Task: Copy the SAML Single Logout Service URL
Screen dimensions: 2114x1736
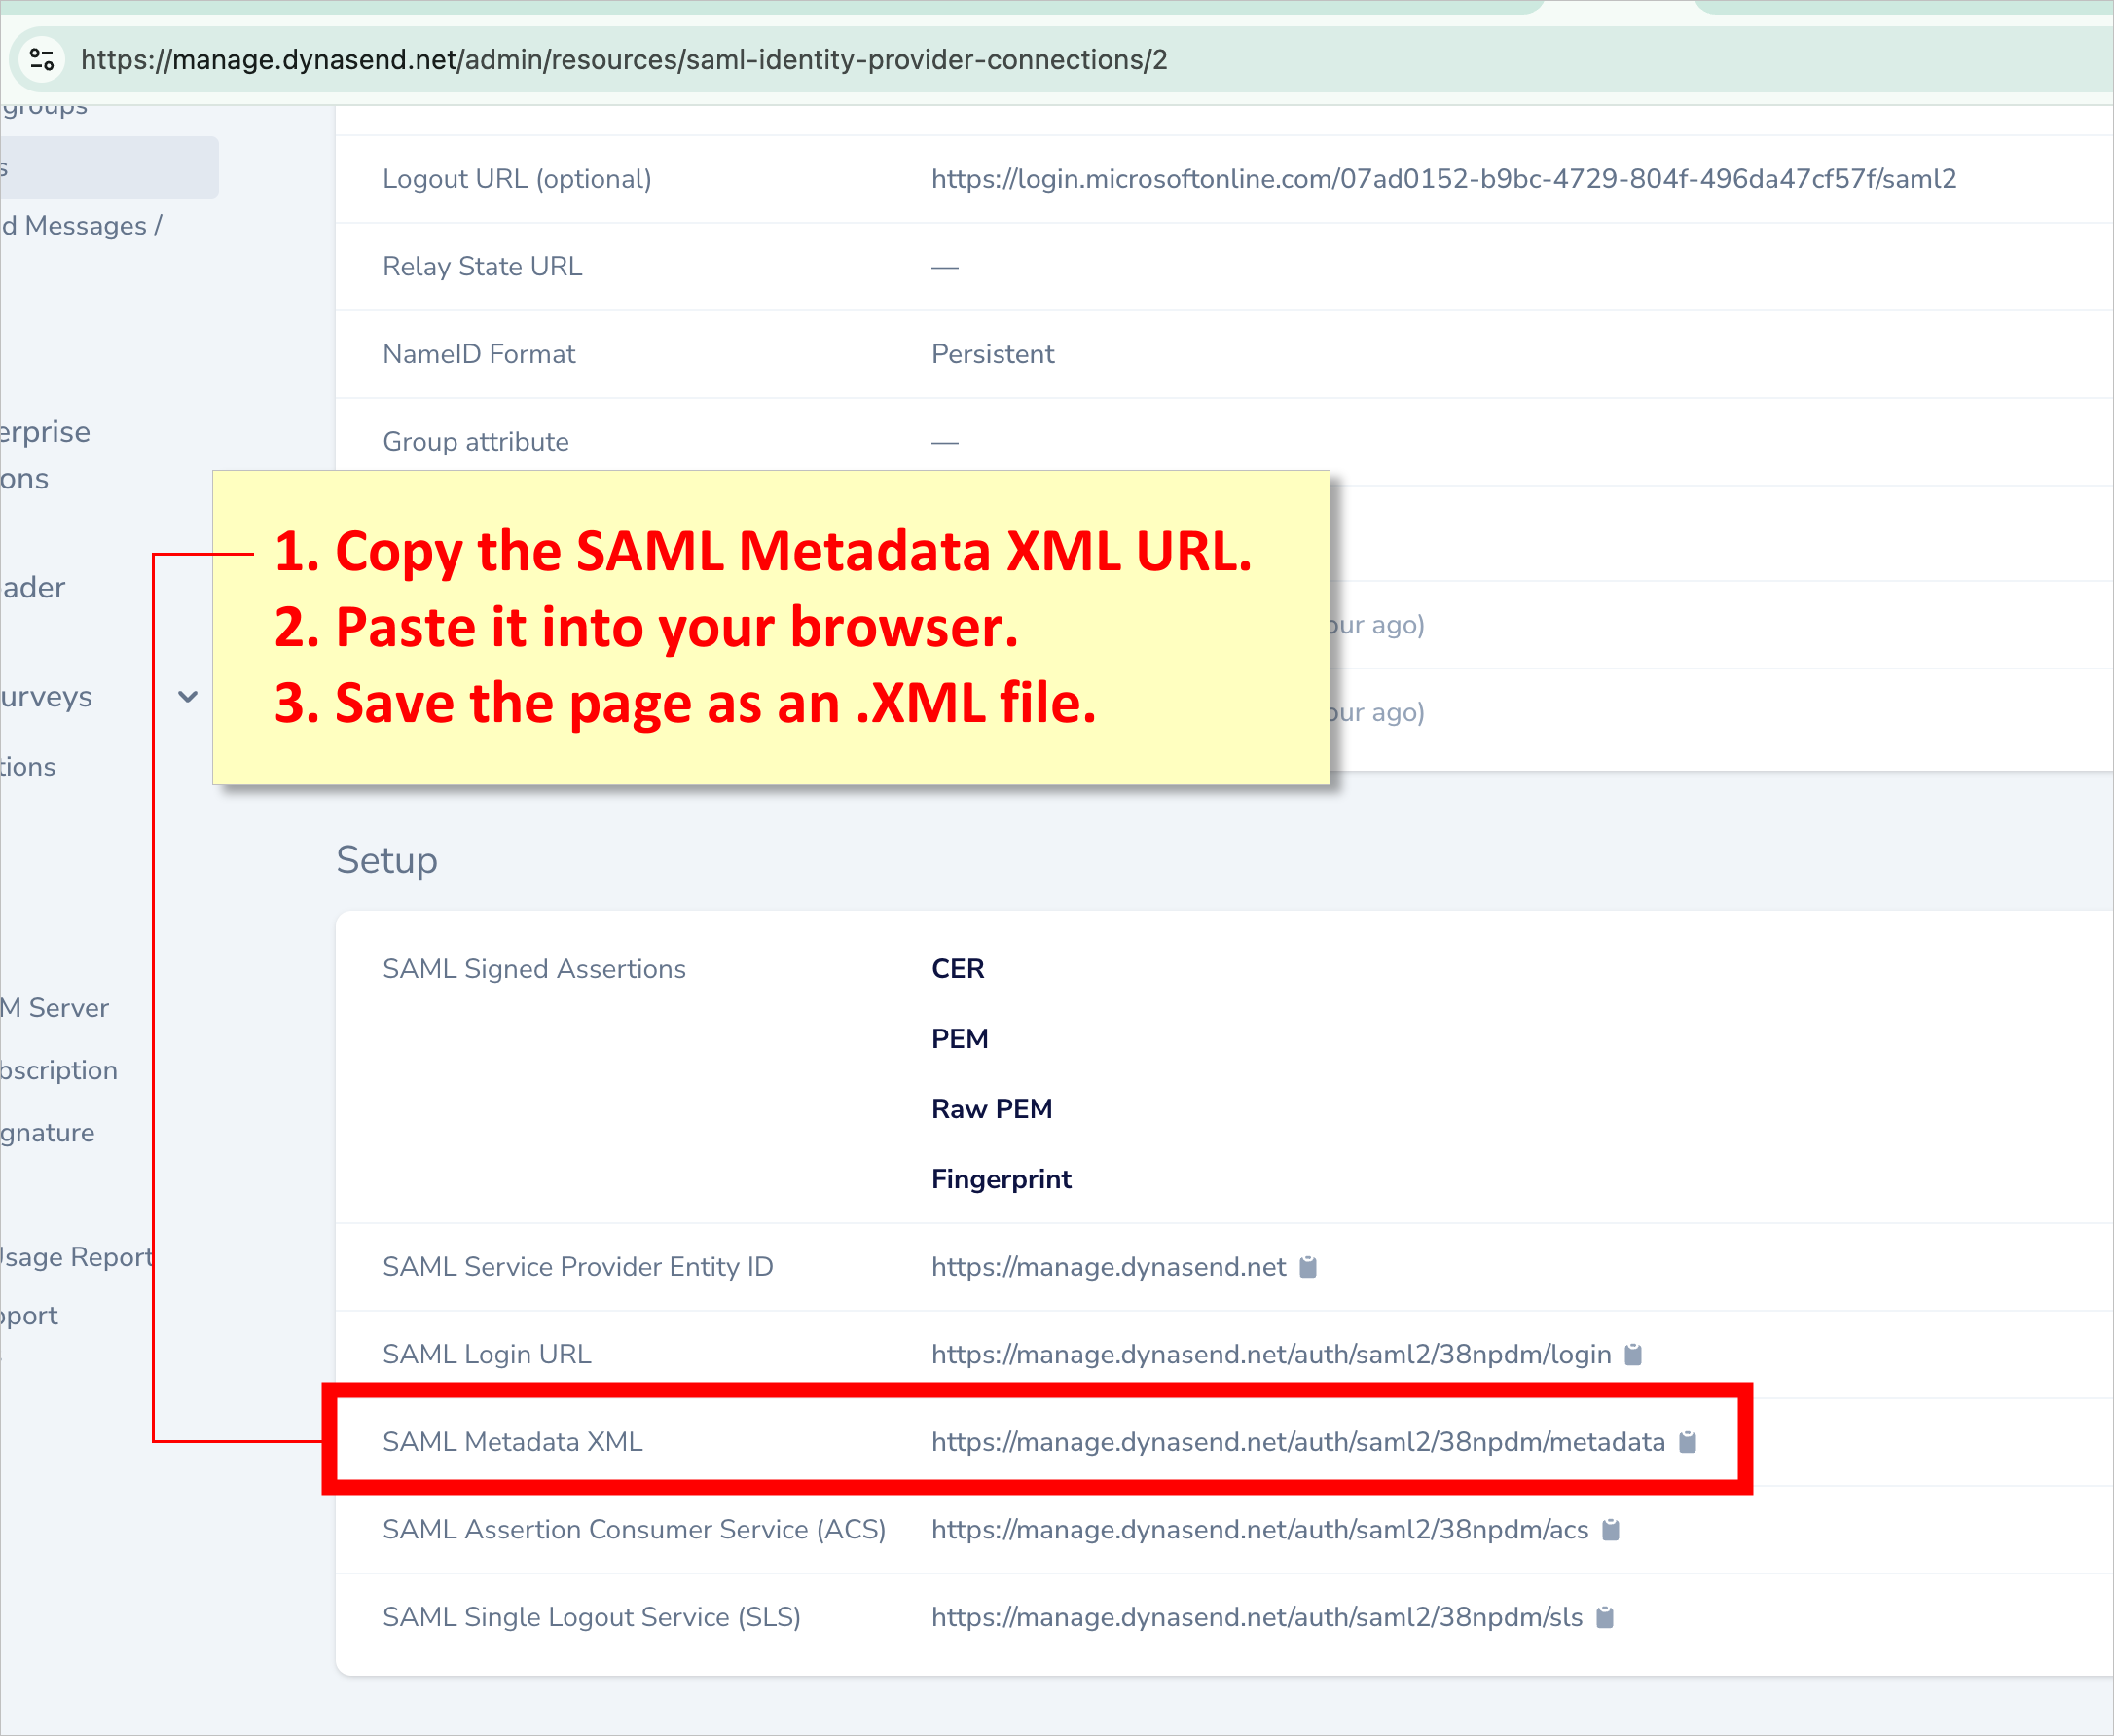Action: click(x=1606, y=1617)
